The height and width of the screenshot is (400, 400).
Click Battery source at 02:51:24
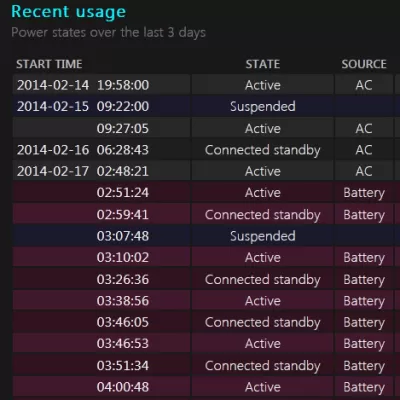pos(364,193)
